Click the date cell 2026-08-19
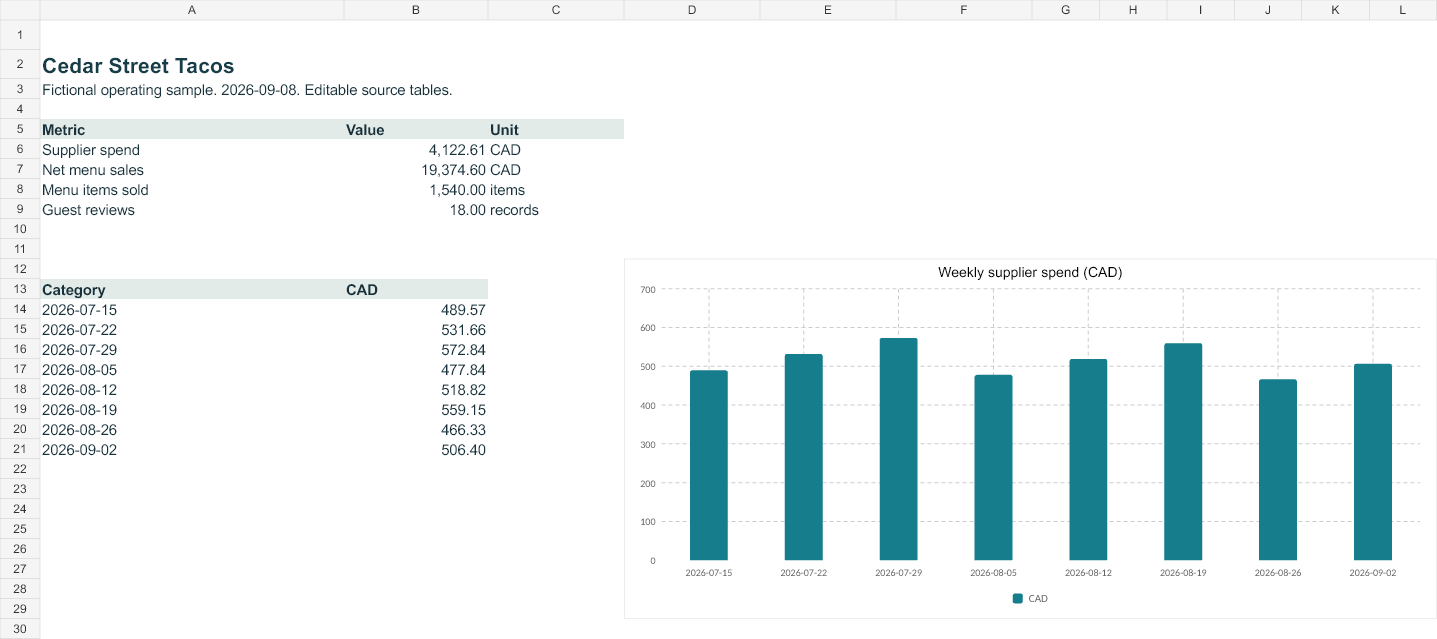Viewport: 1437px width, 639px height. coord(192,410)
